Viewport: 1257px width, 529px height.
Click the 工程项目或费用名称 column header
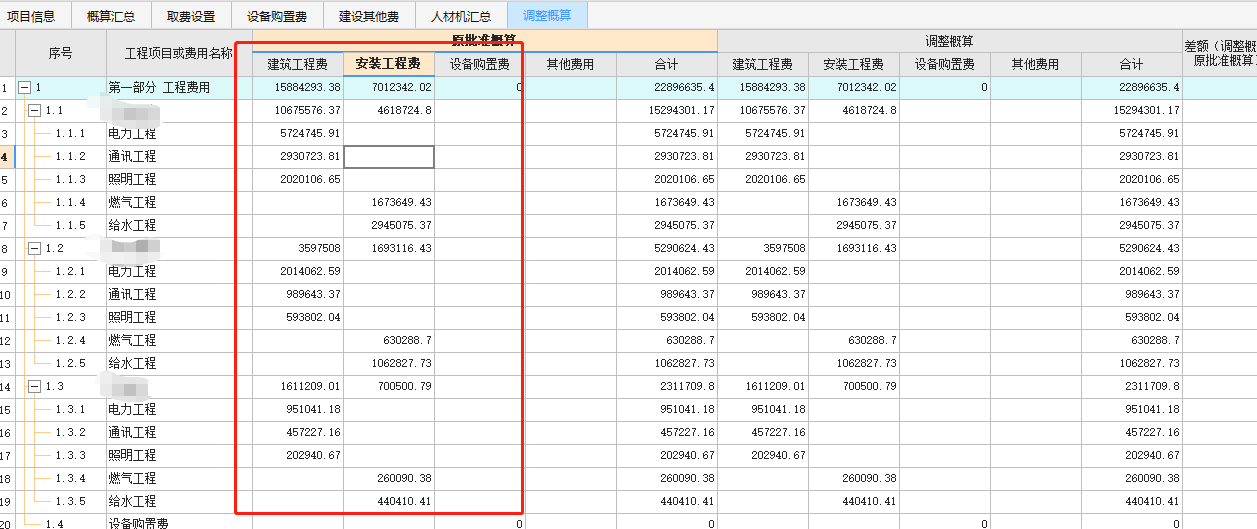(x=179, y=53)
